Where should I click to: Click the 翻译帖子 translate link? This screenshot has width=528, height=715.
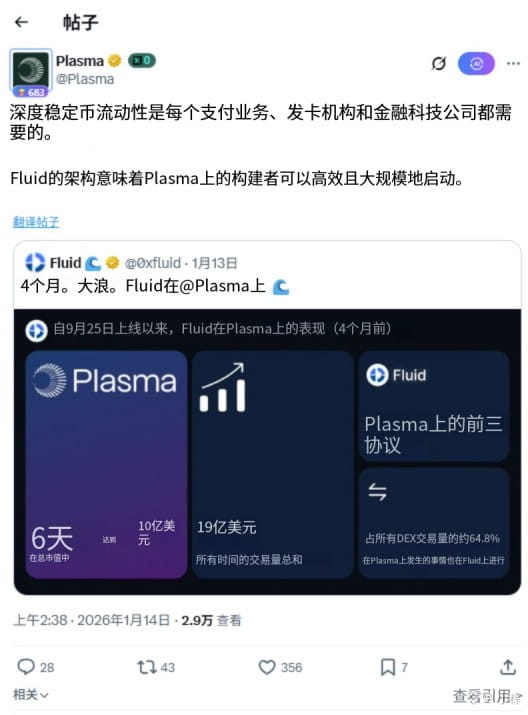pos(36,222)
